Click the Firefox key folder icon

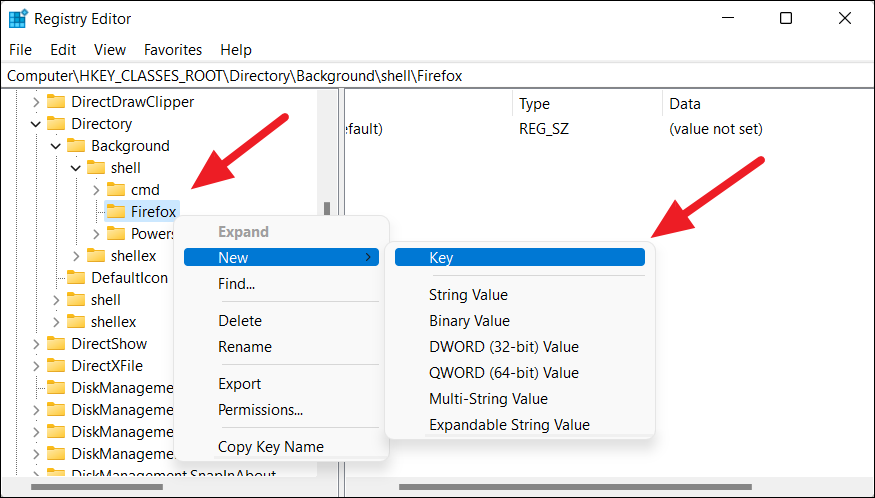coord(115,211)
